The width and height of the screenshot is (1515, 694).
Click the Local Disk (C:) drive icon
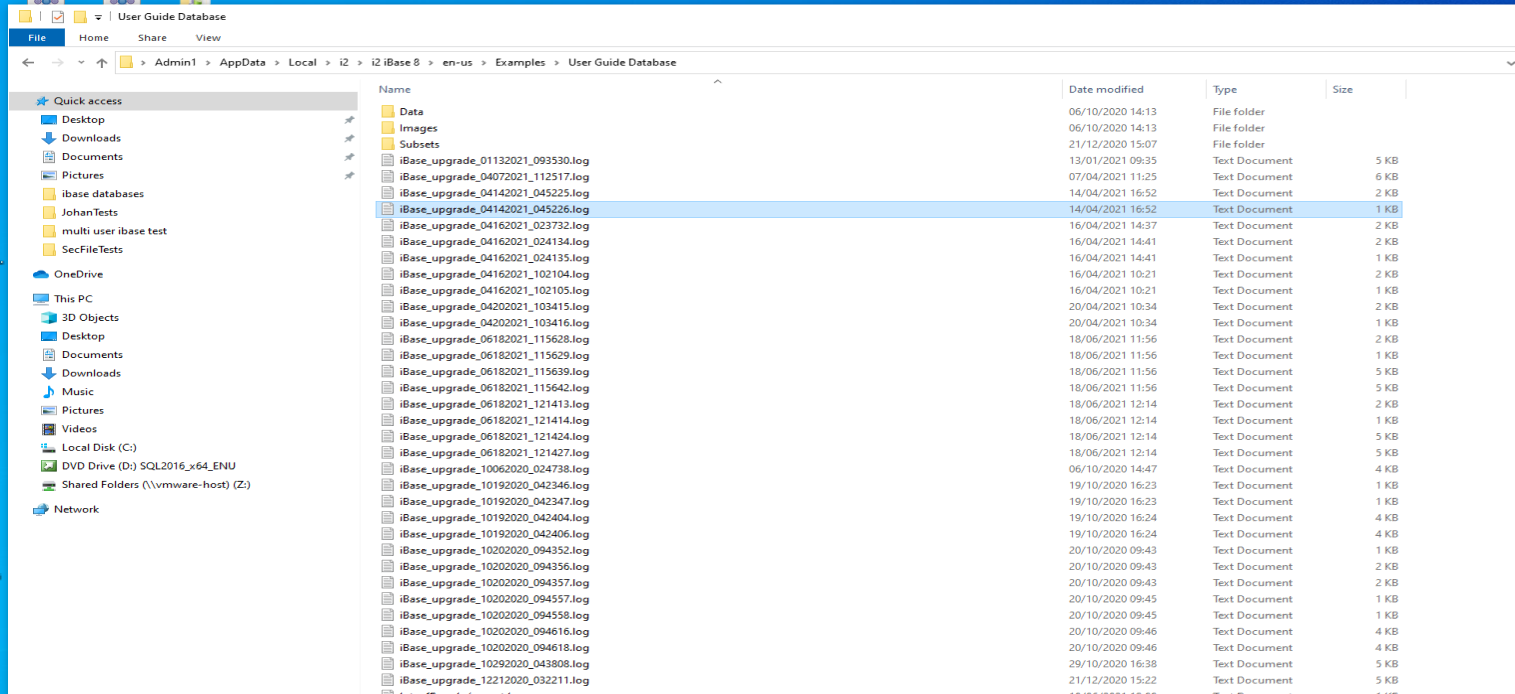tap(49, 448)
